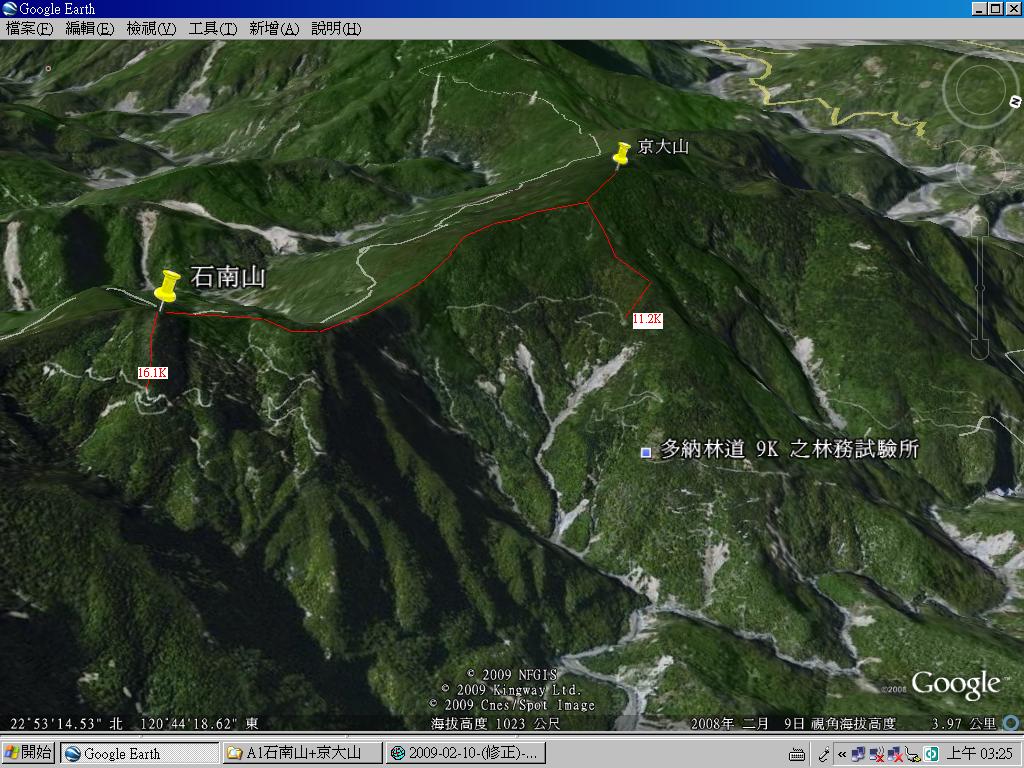The width and height of the screenshot is (1024, 768).
Task: Open the 檔案 (File) menu
Action: click(x=29, y=29)
